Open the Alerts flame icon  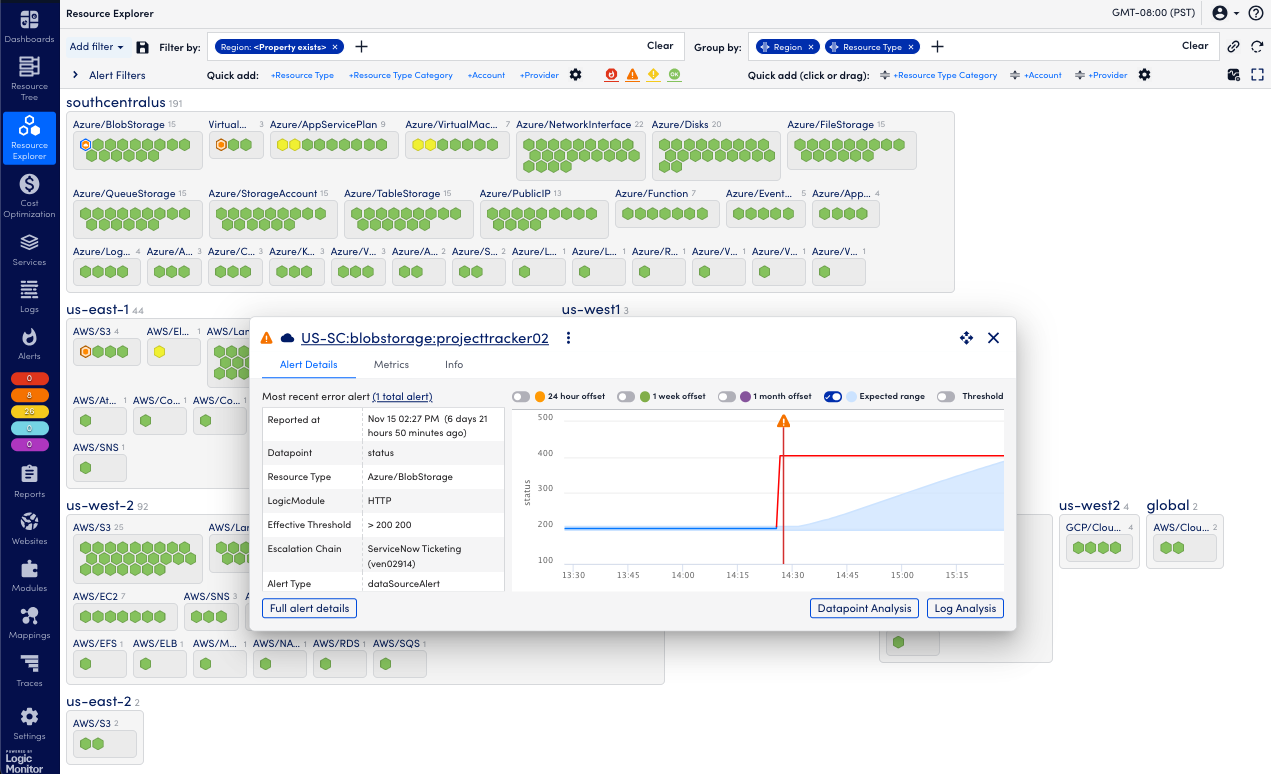click(x=29, y=338)
